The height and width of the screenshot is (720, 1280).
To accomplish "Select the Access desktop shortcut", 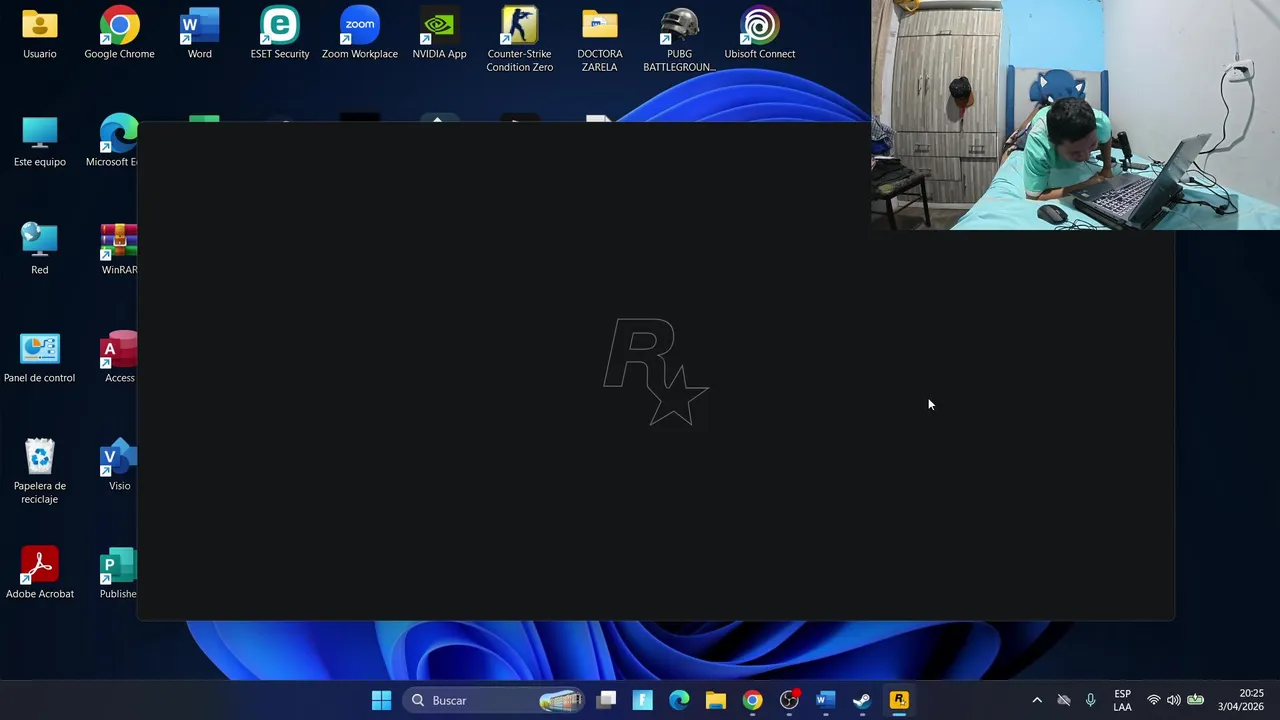I will (119, 357).
